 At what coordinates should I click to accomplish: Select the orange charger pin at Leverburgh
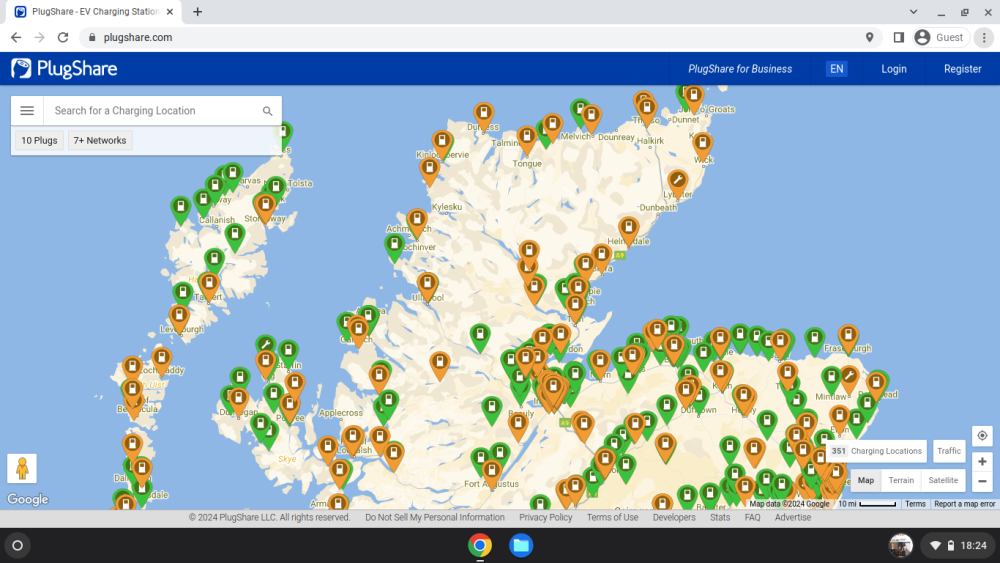point(179,318)
